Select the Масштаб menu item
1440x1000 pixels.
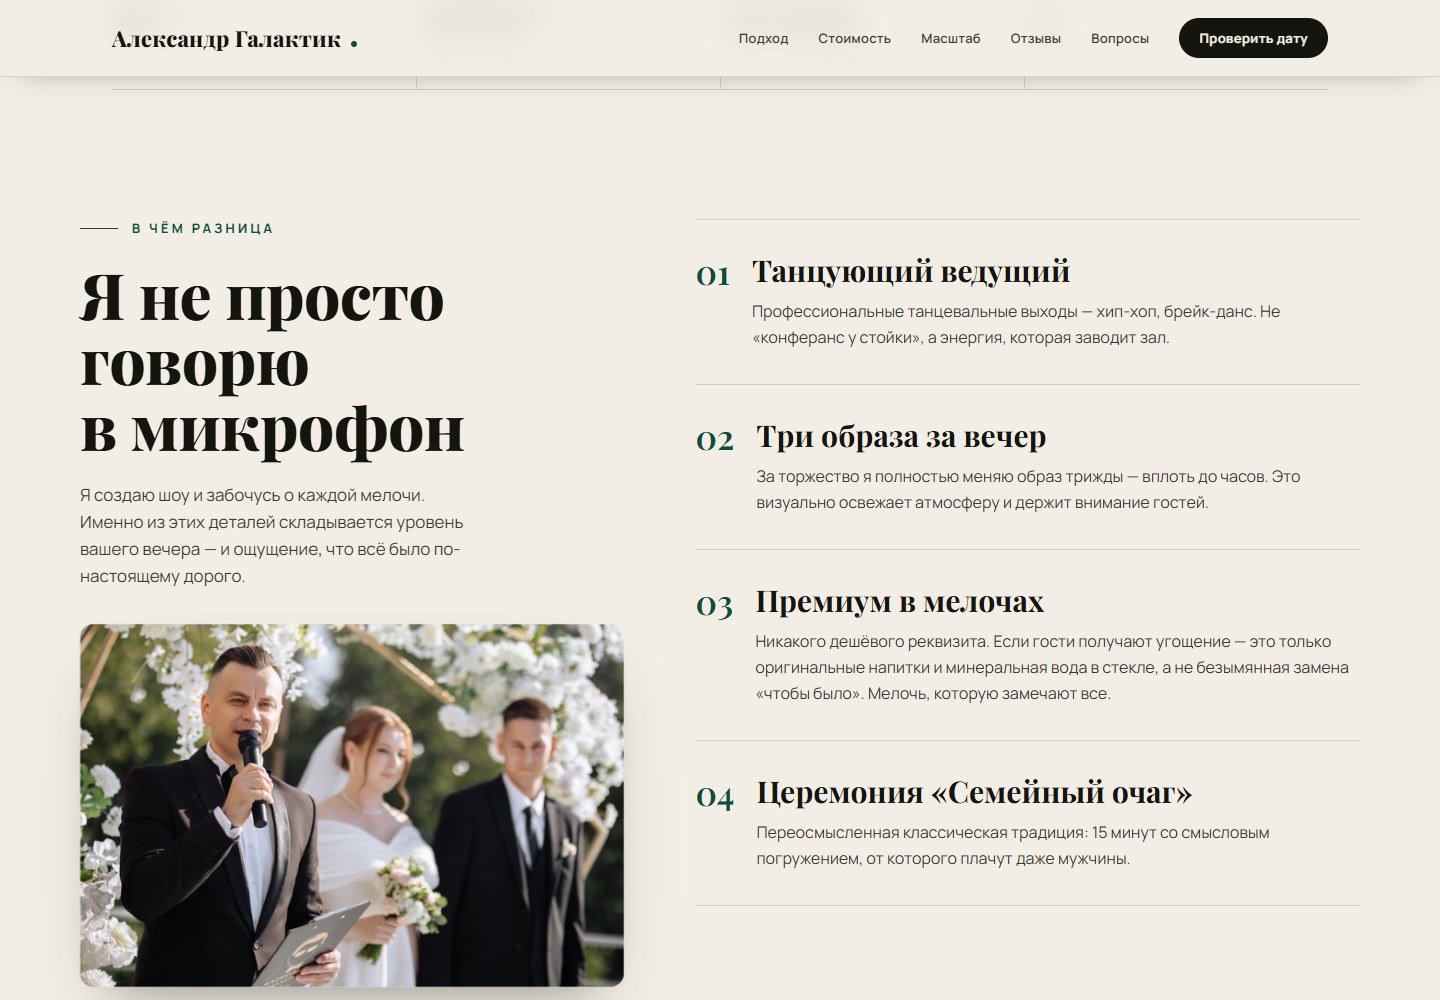950,39
